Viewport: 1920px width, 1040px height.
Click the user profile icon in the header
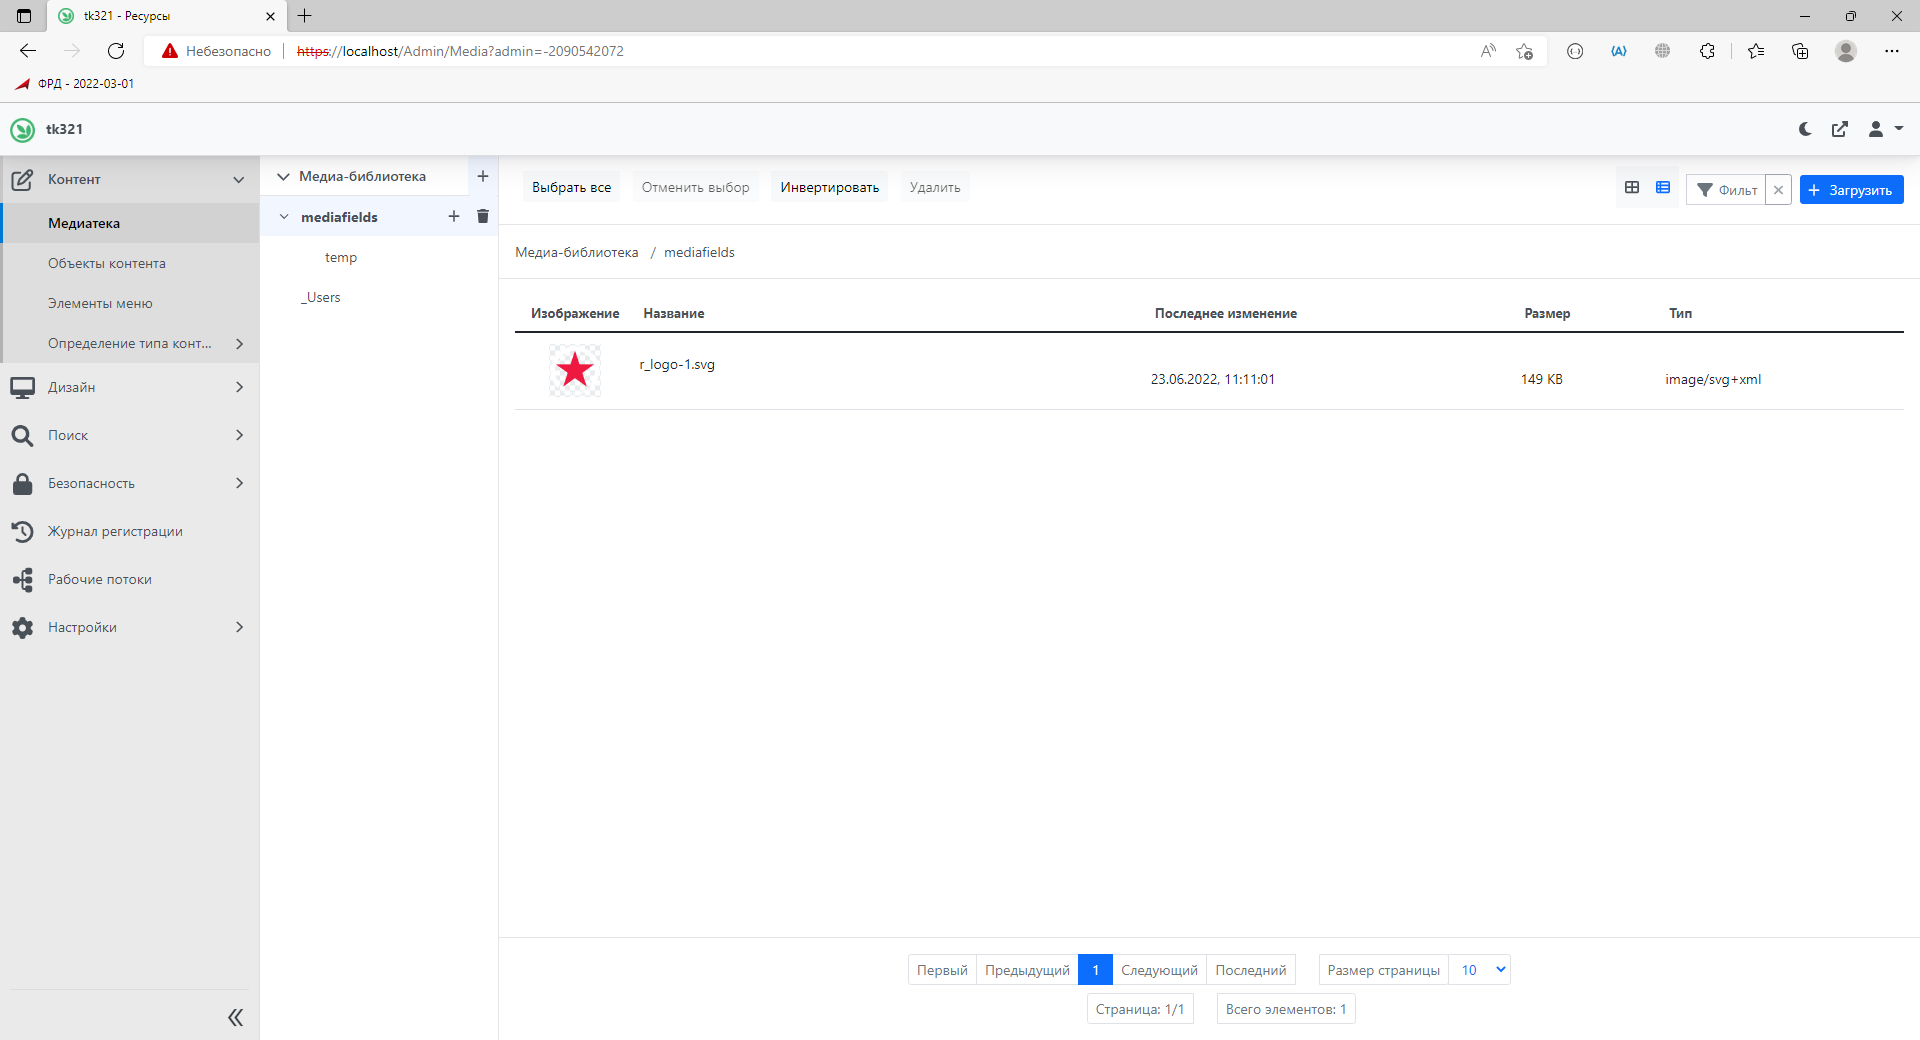(x=1877, y=129)
